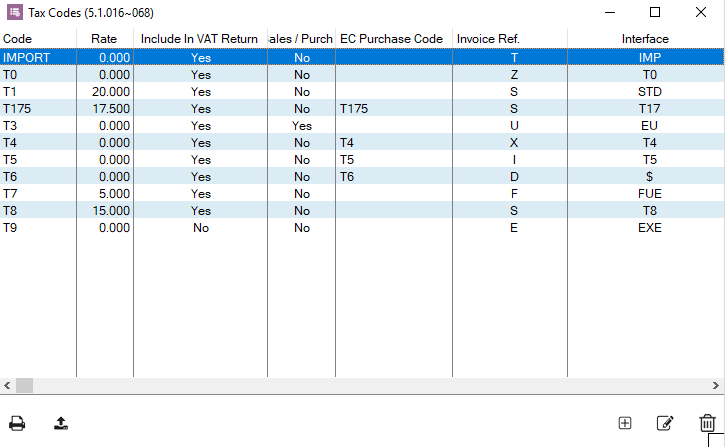The width and height of the screenshot is (725, 447).
Task: Click the Include In VAT Return header
Action: click(200, 39)
